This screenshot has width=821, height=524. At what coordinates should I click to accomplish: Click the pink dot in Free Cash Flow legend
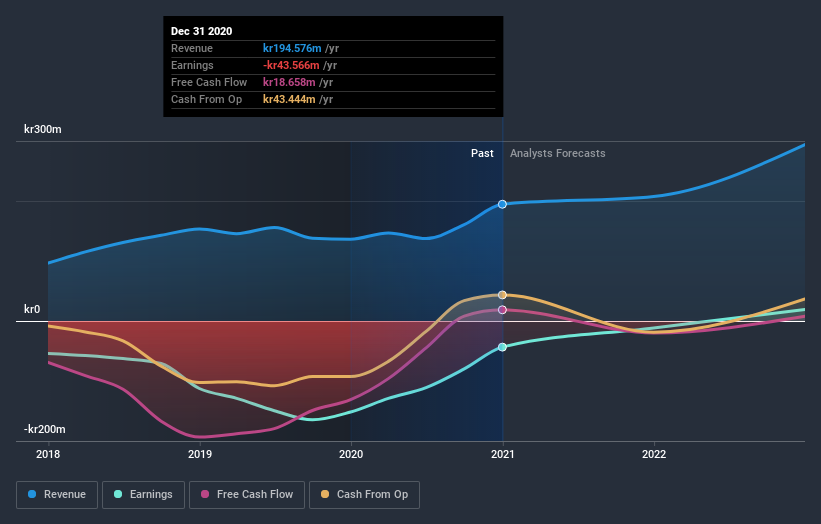click(x=205, y=494)
